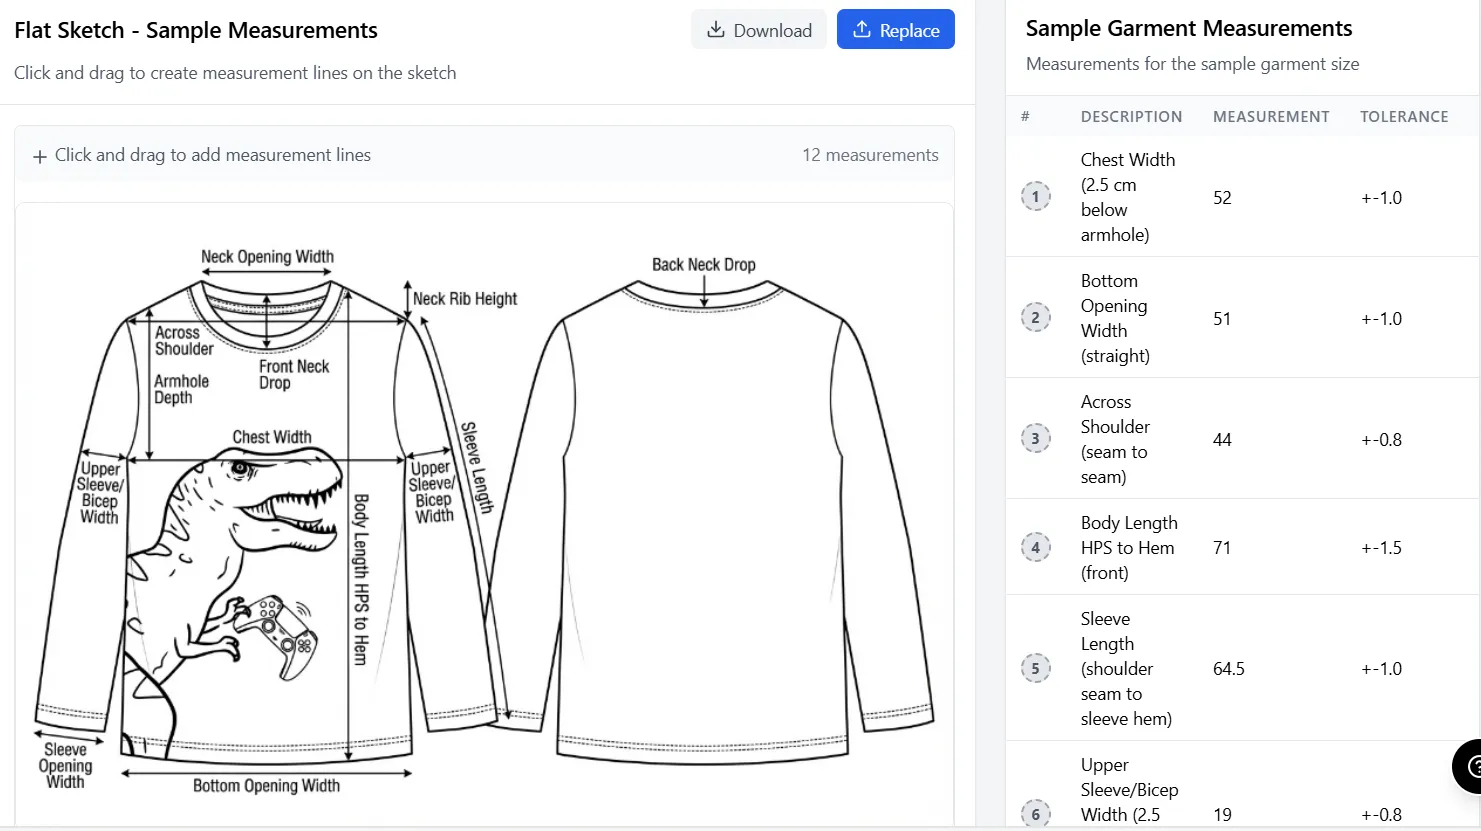Click marker 6 for Upper Sleeve width
This screenshot has height=831, width=1481.
coord(1036,813)
